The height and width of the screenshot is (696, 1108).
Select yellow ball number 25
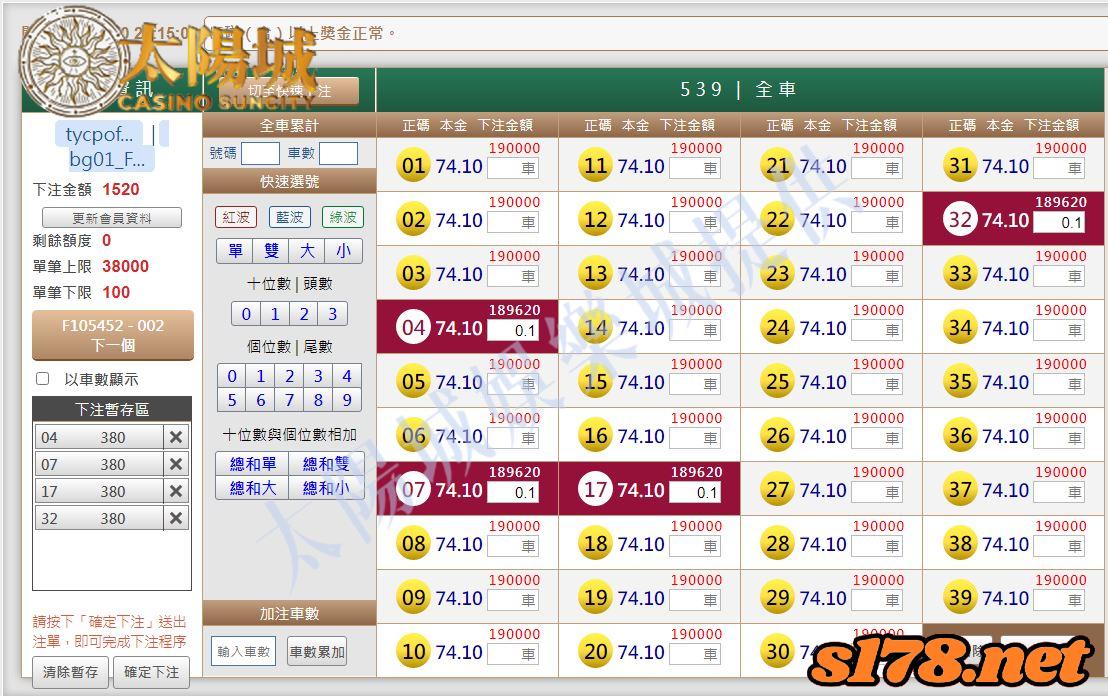click(x=777, y=382)
